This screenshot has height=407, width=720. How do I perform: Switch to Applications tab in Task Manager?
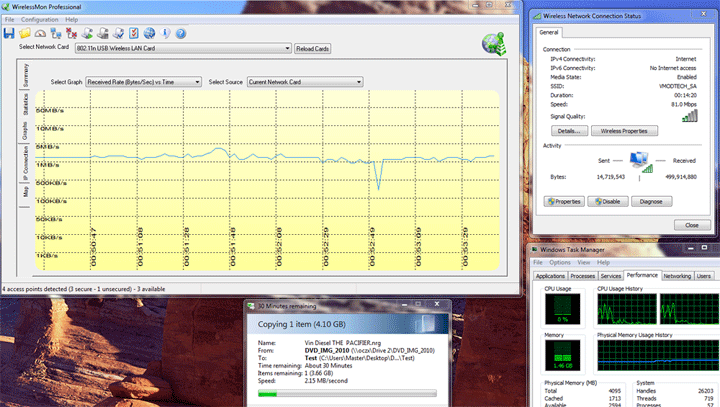click(x=550, y=276)
